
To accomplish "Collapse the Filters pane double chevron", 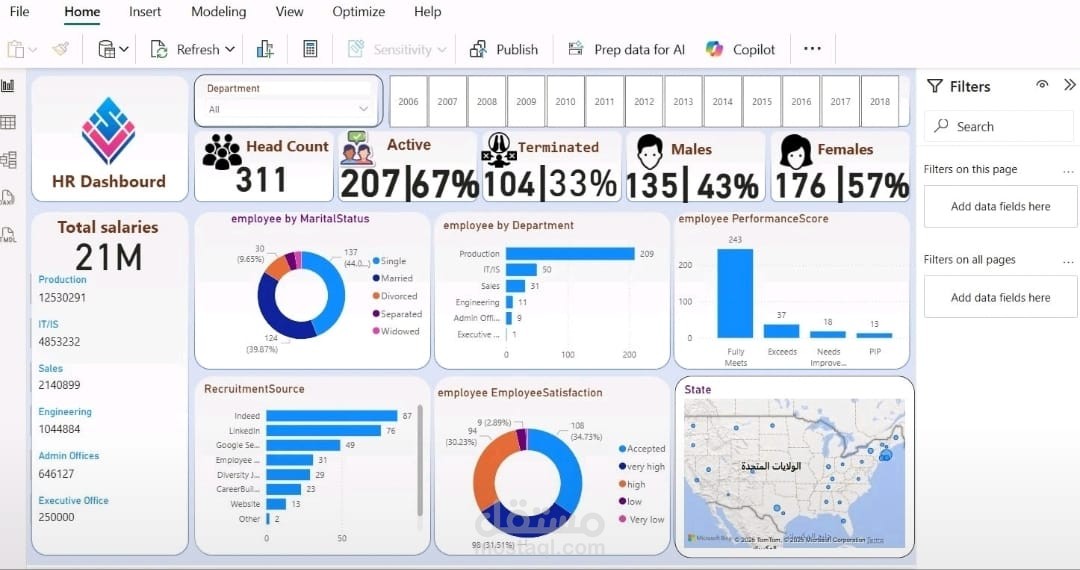I will point(1069,85).
